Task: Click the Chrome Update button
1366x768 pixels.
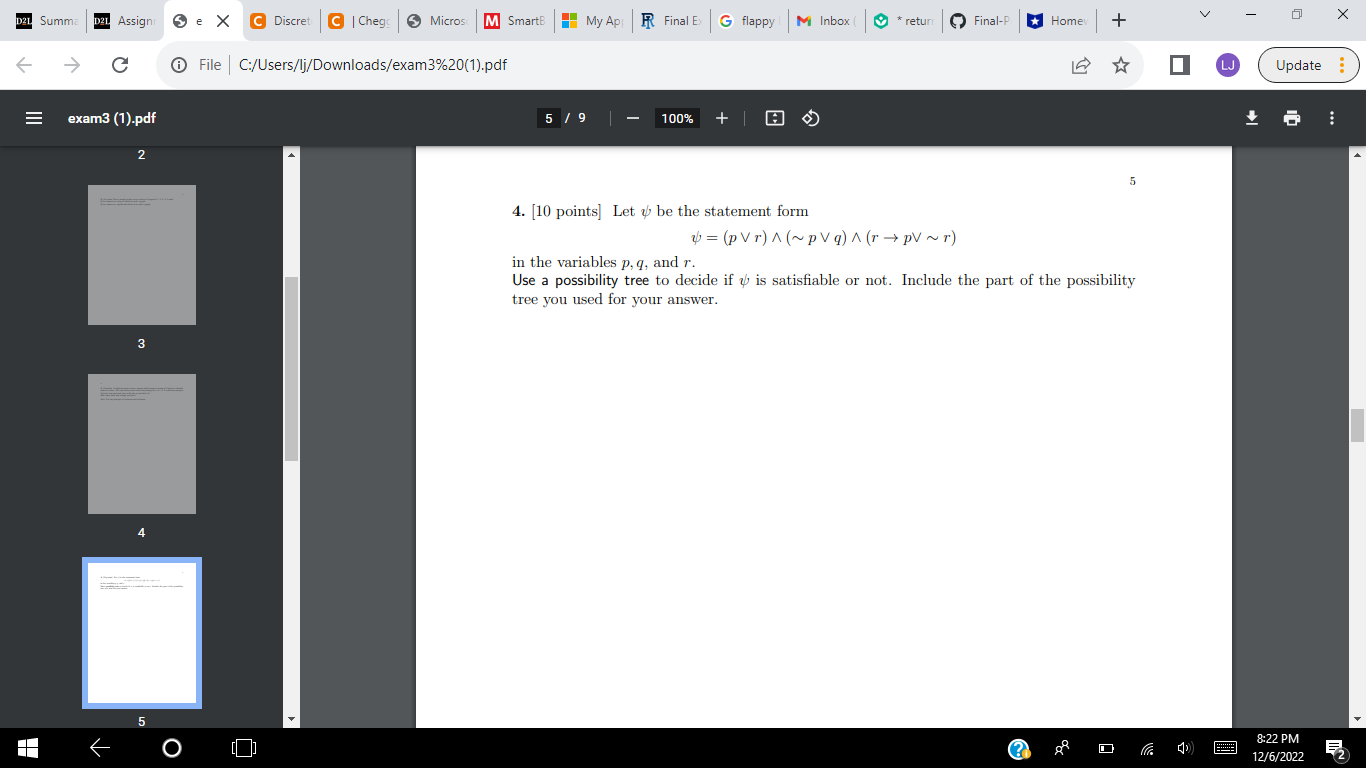Action: (x=1309, y=65)
